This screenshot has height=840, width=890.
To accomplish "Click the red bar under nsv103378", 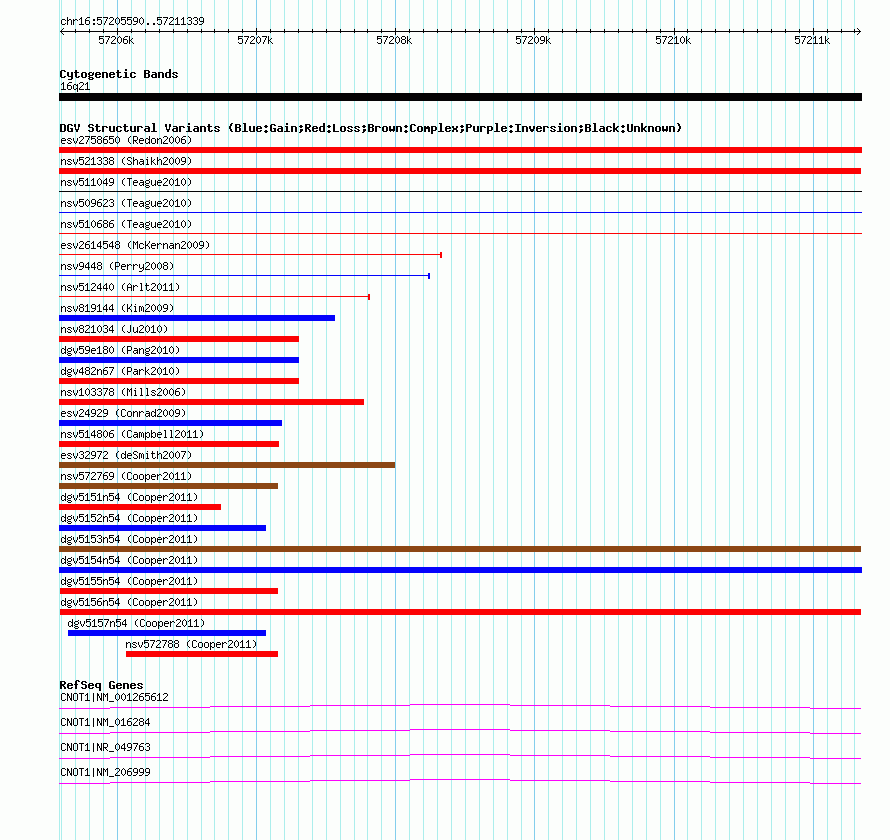I will (x=212, y=402).
